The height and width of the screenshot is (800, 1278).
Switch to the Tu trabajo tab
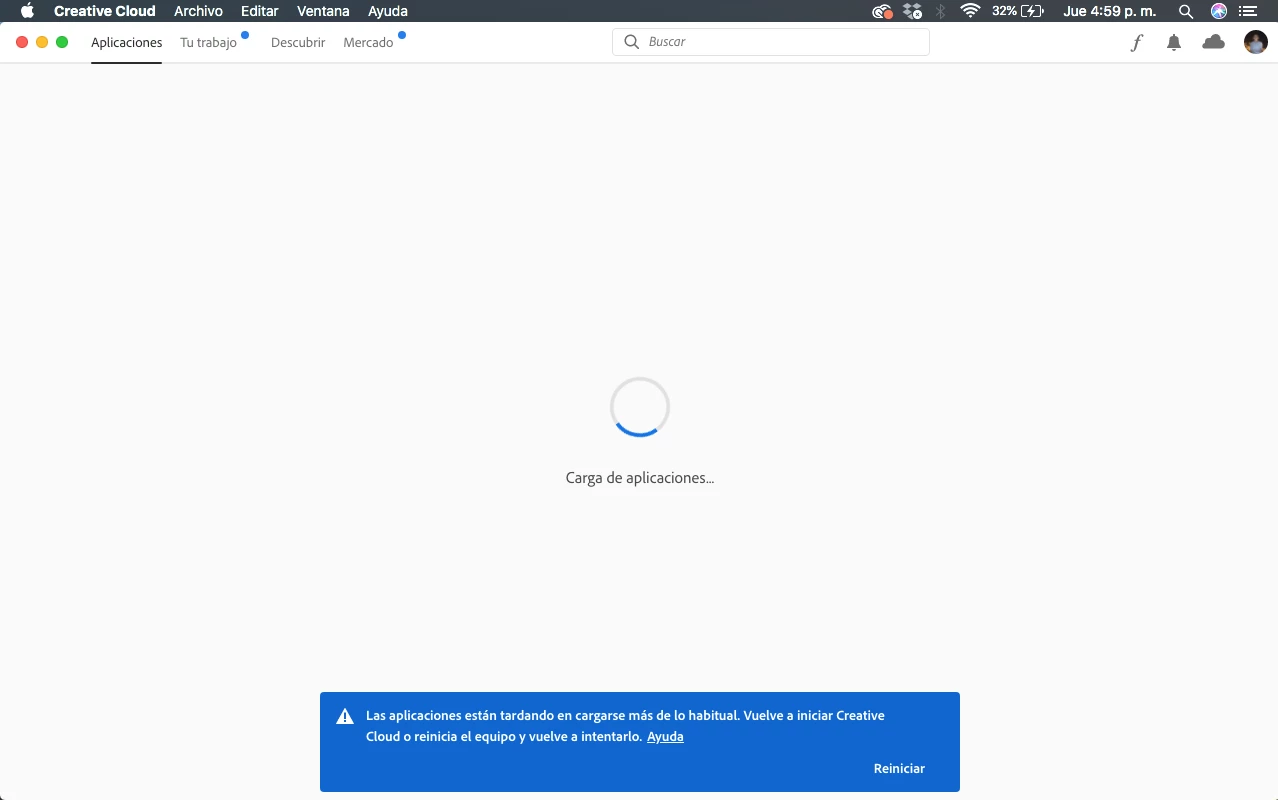tap(209, 43)
